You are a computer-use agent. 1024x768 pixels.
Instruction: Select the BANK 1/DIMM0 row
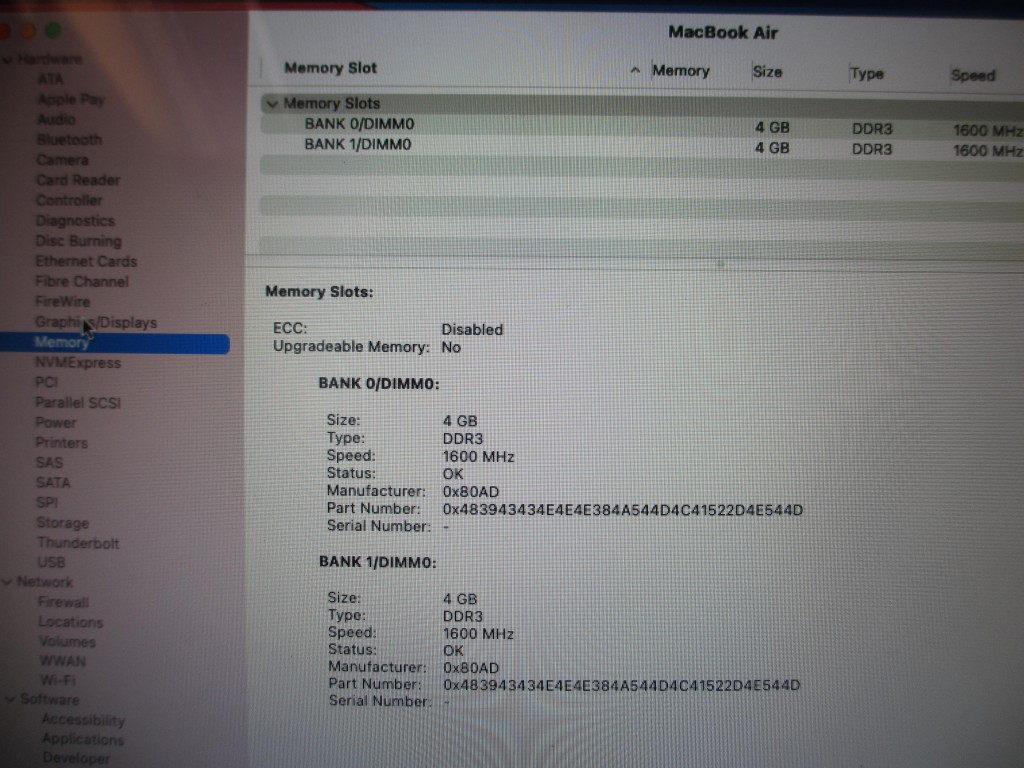[x=642, y=146]
